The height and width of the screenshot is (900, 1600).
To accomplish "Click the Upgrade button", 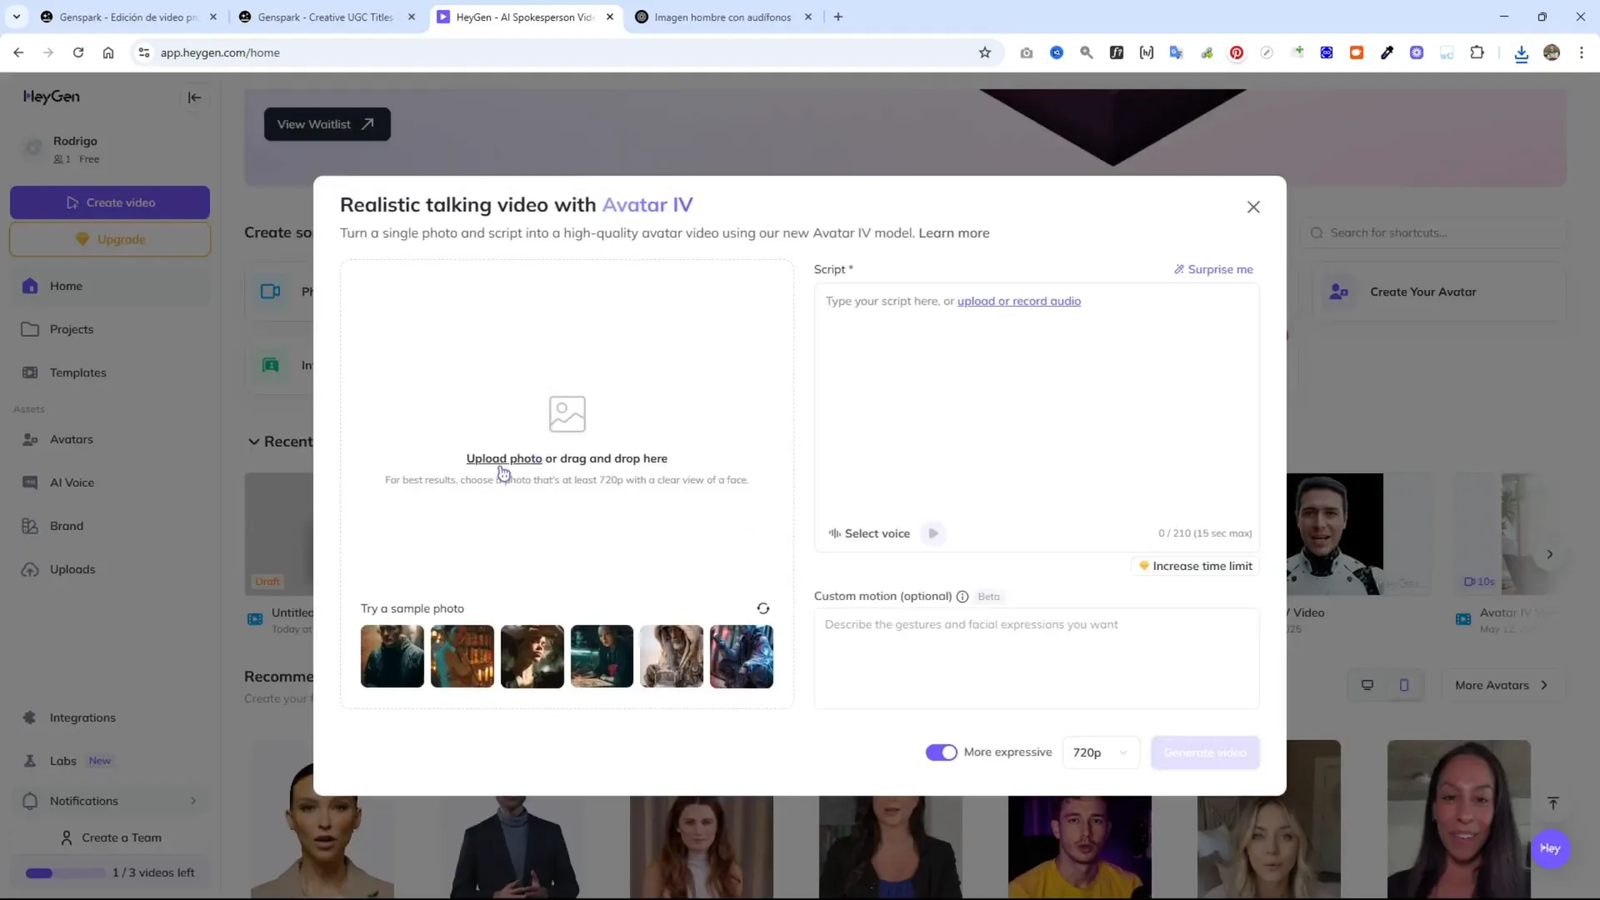I will coord(110,239).
